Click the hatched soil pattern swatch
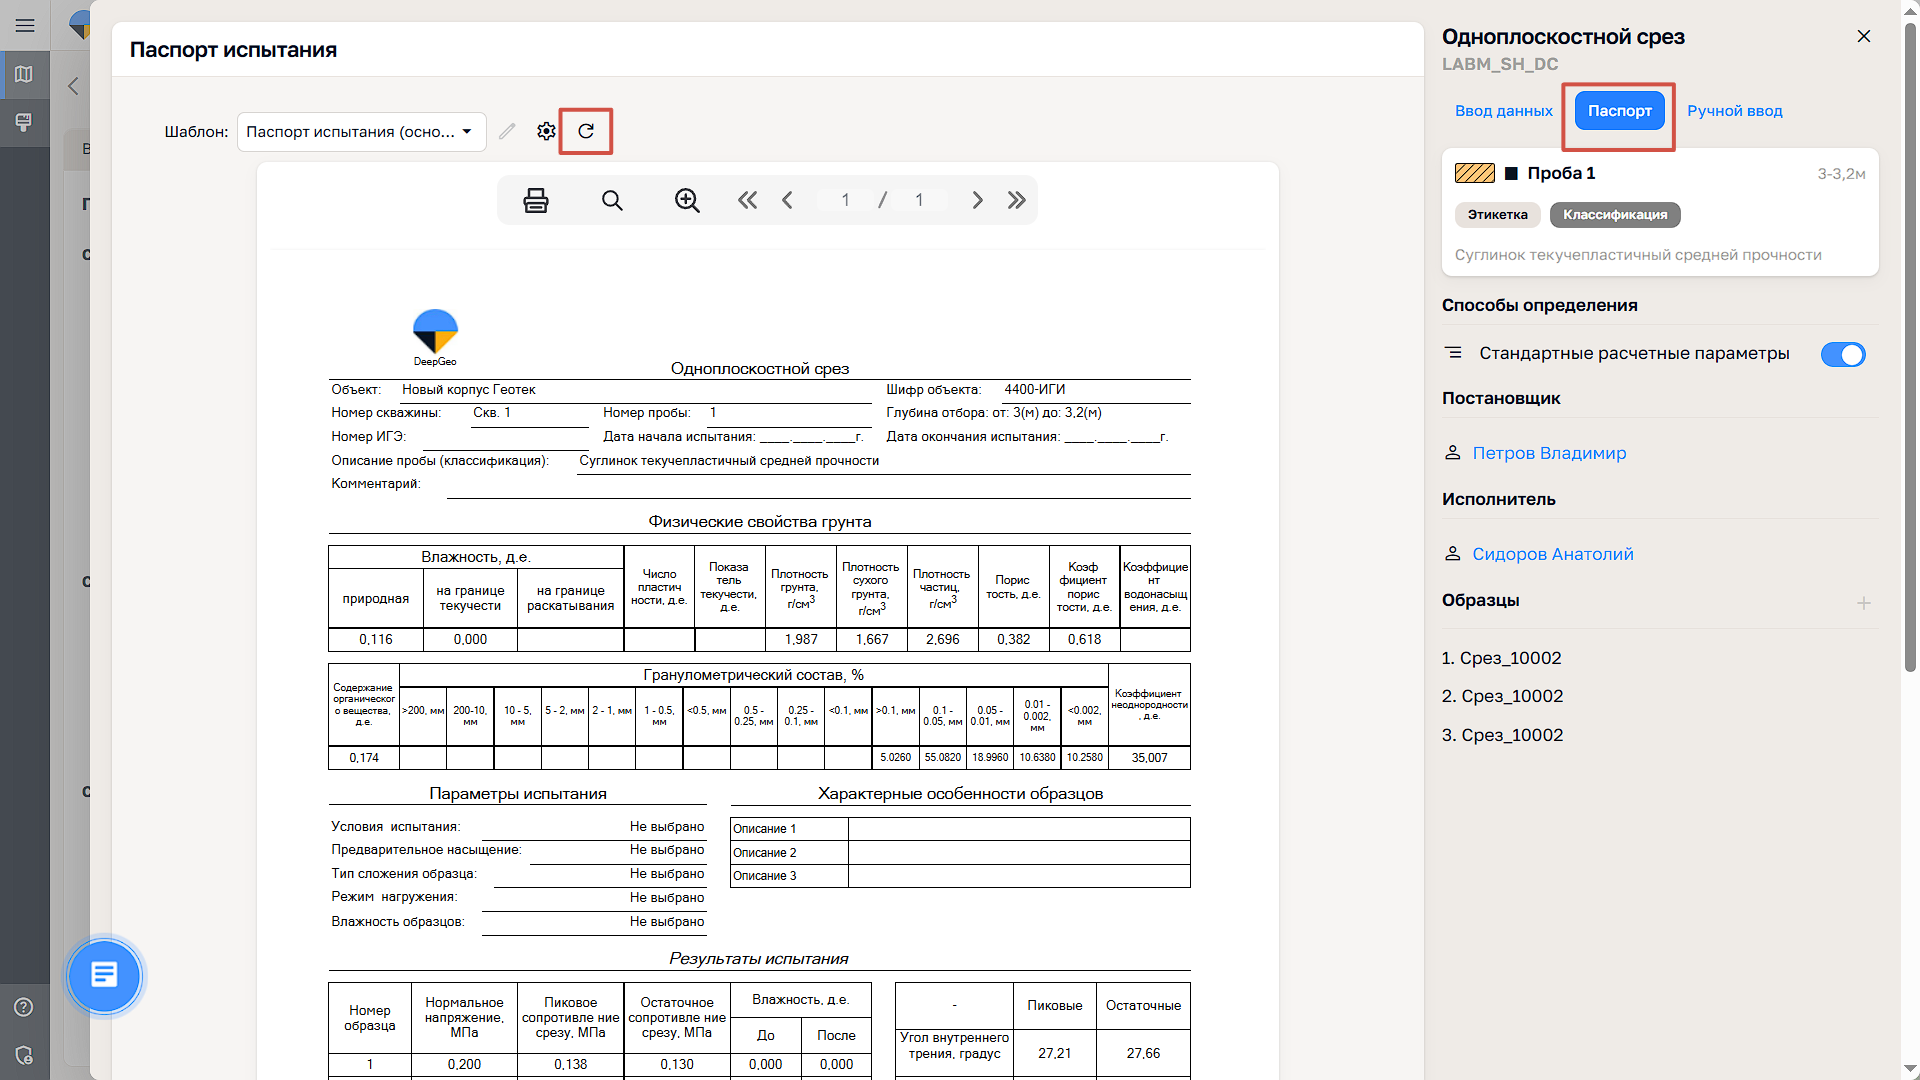1920x1080 pixels. click(1474, 173)
